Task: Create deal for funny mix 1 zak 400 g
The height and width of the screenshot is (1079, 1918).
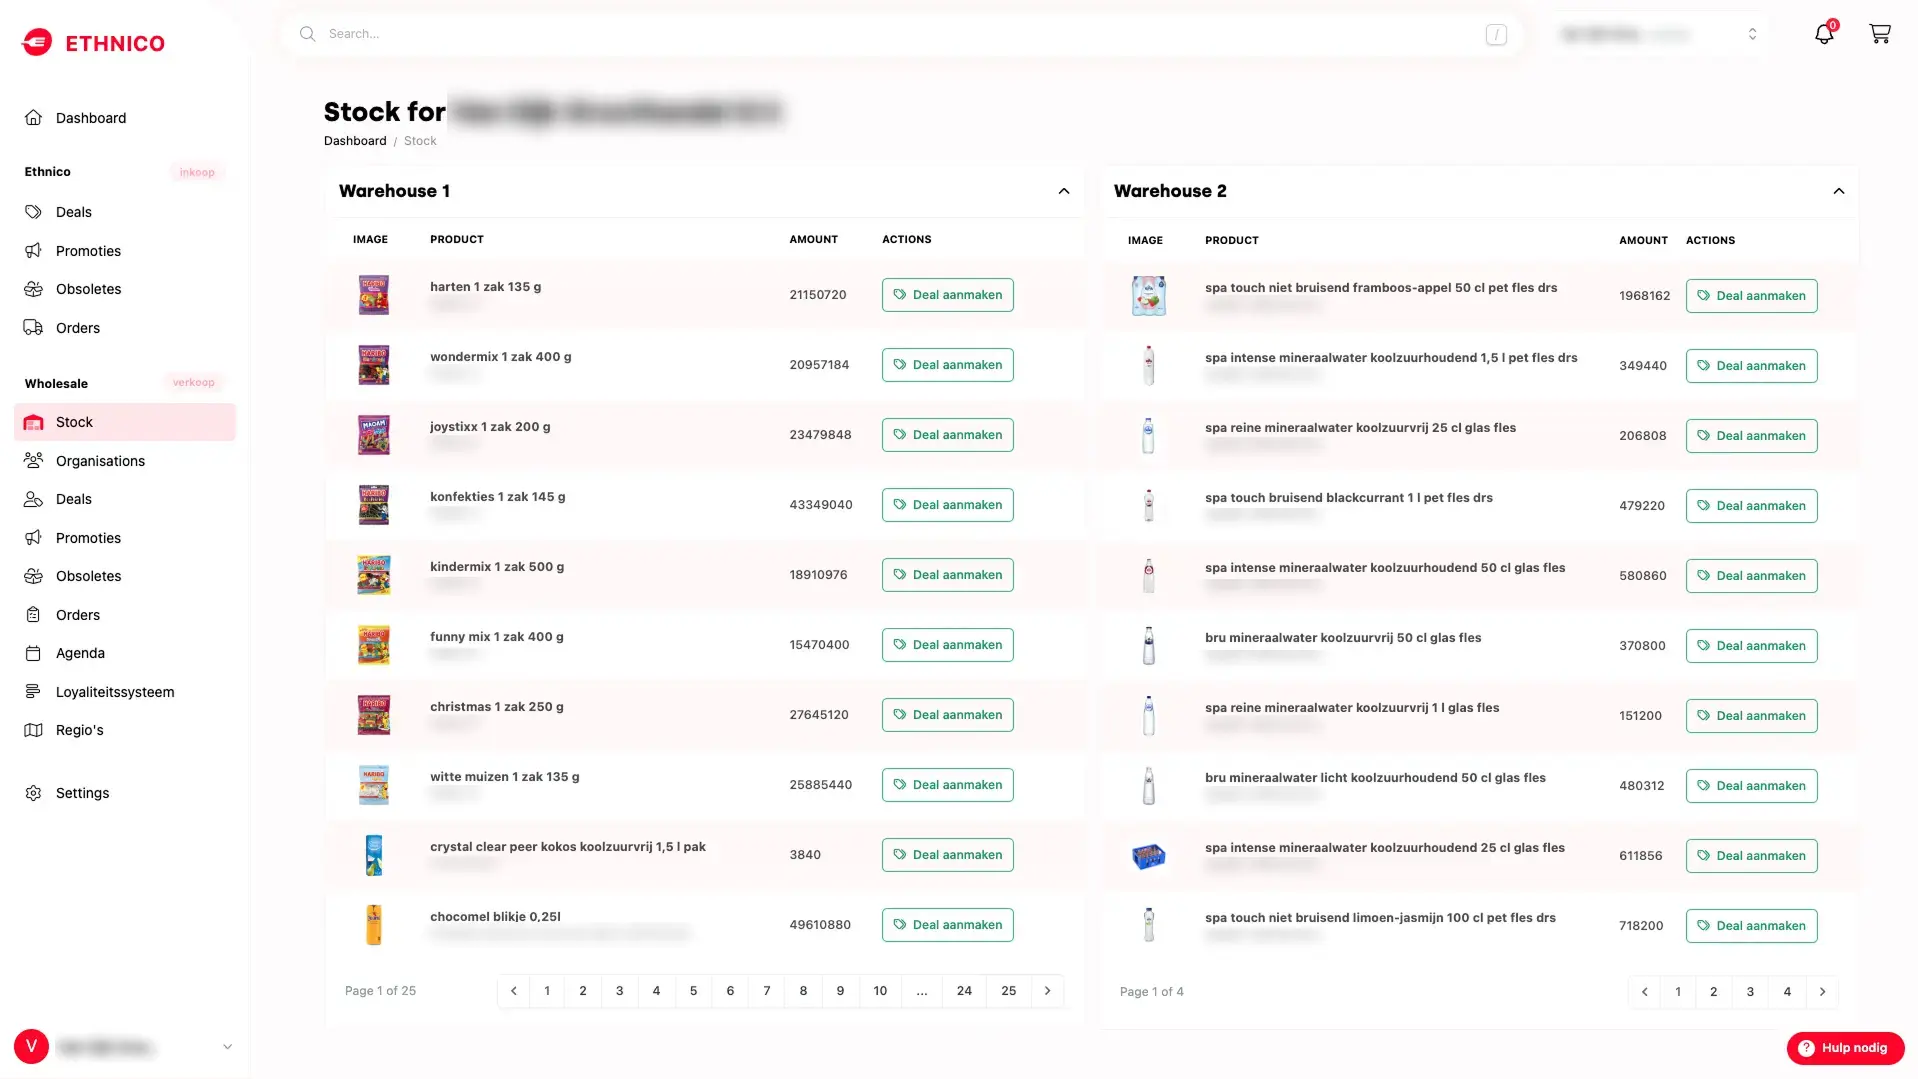Action: [947, 645]
